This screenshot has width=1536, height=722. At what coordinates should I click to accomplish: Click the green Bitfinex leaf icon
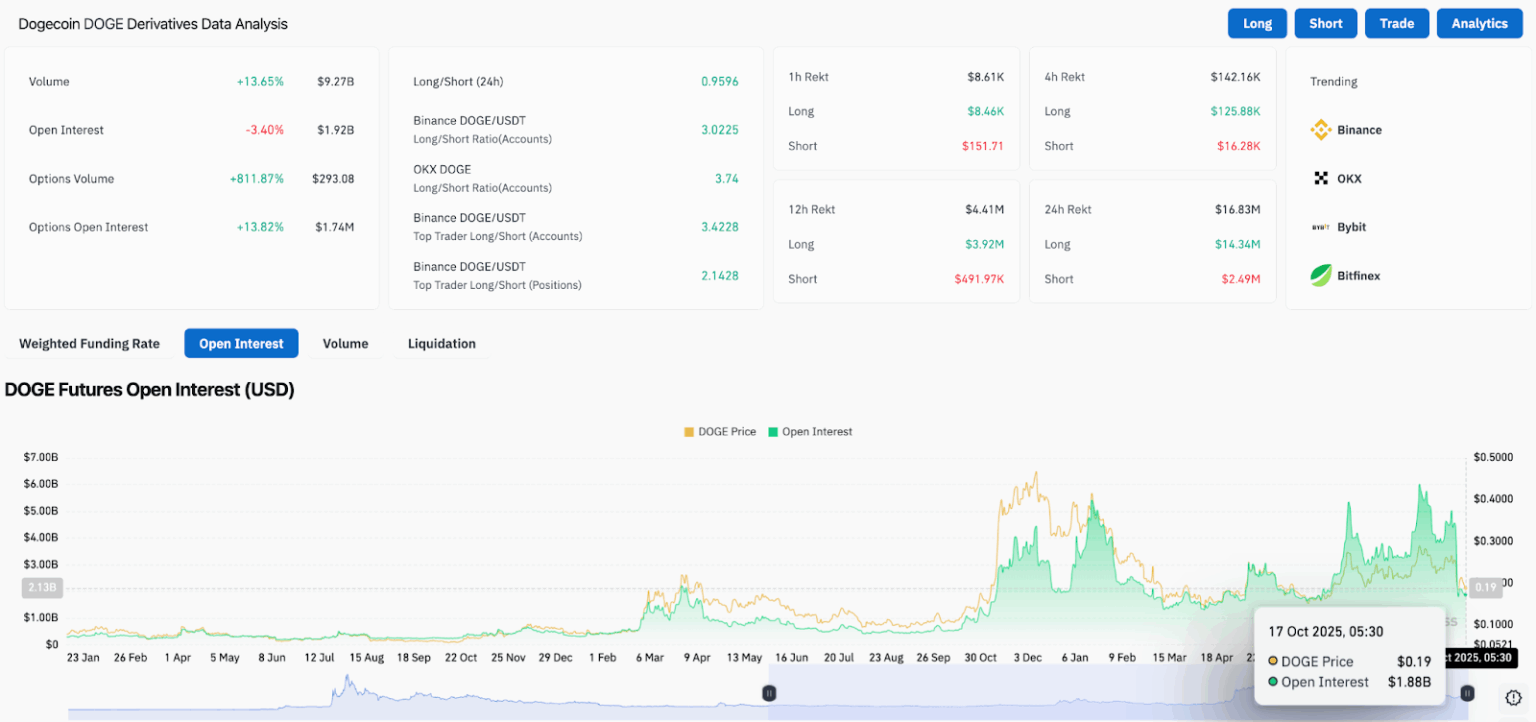click(1321, 275)
